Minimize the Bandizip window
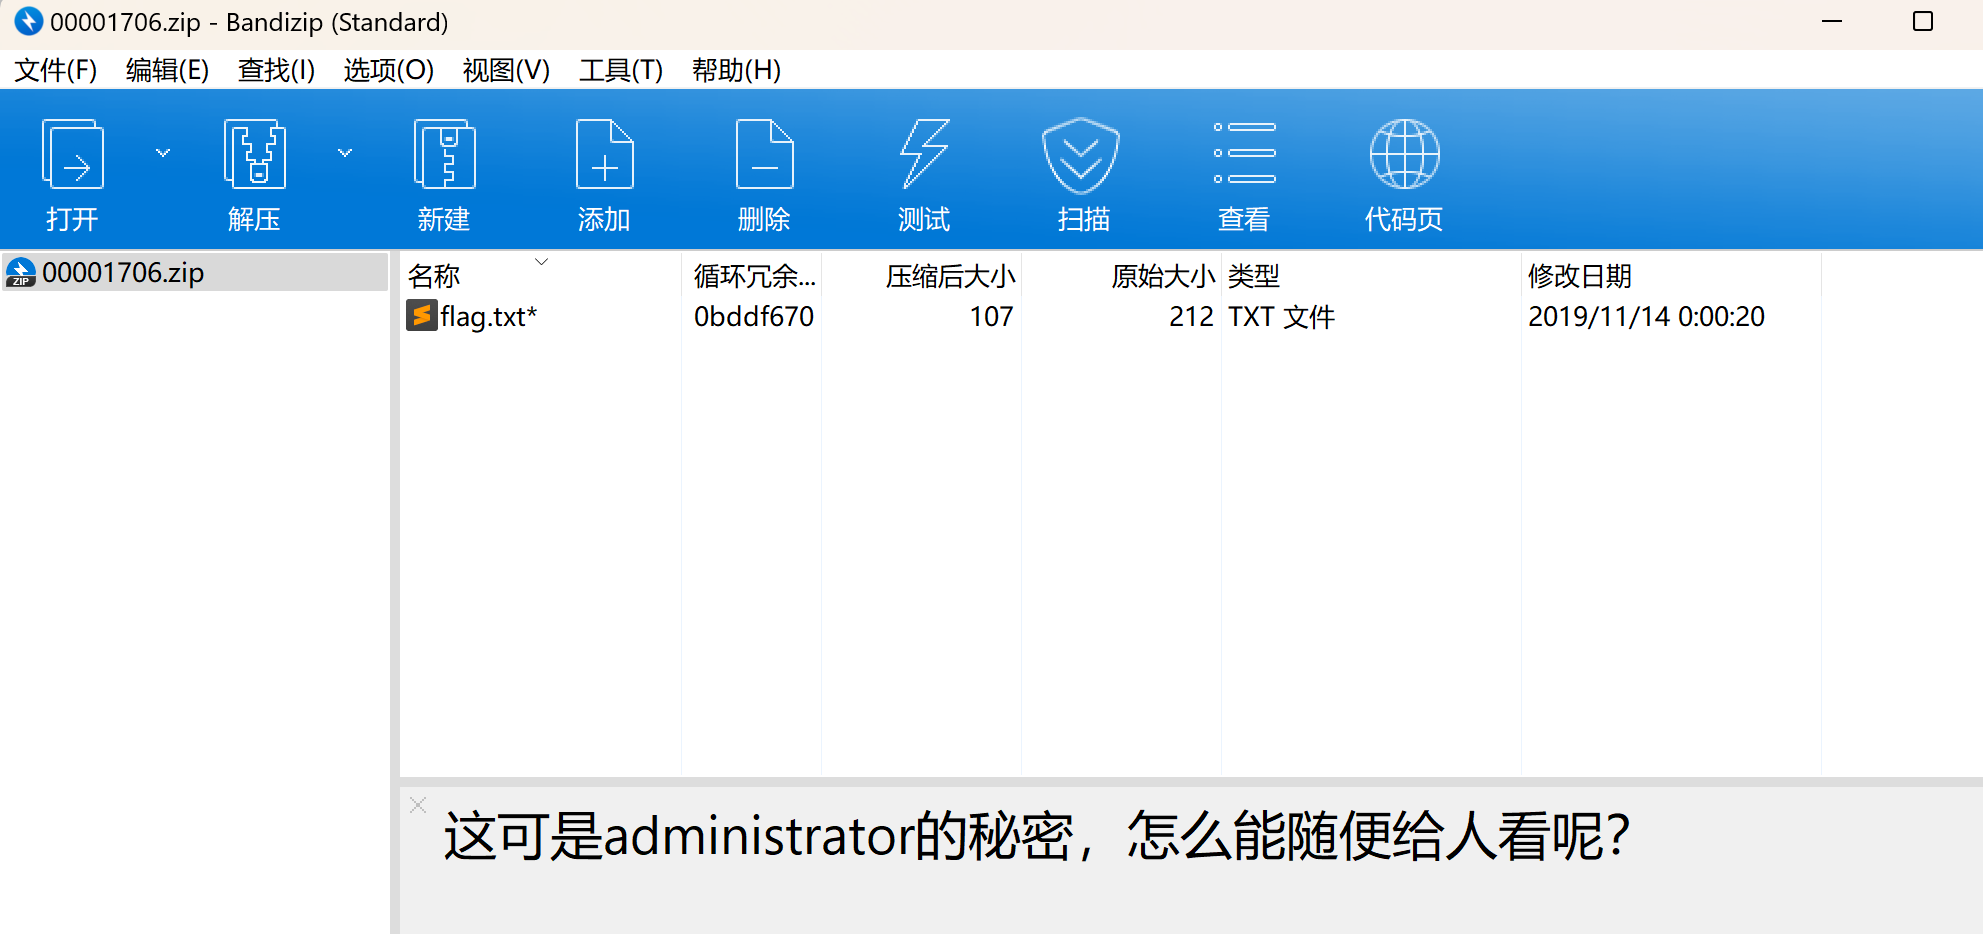The width and height of the screenshot is (1983, 934). point(1832,21)
